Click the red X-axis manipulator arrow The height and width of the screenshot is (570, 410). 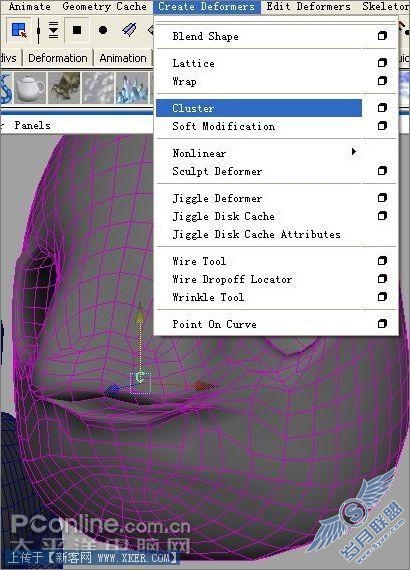204,386
